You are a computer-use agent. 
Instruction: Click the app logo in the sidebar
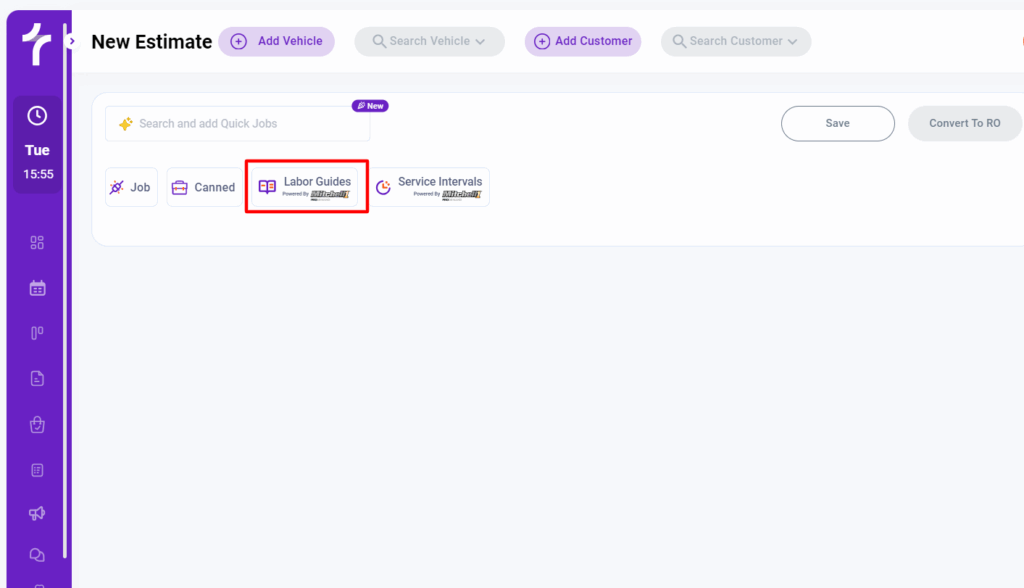tap(37, 44)
